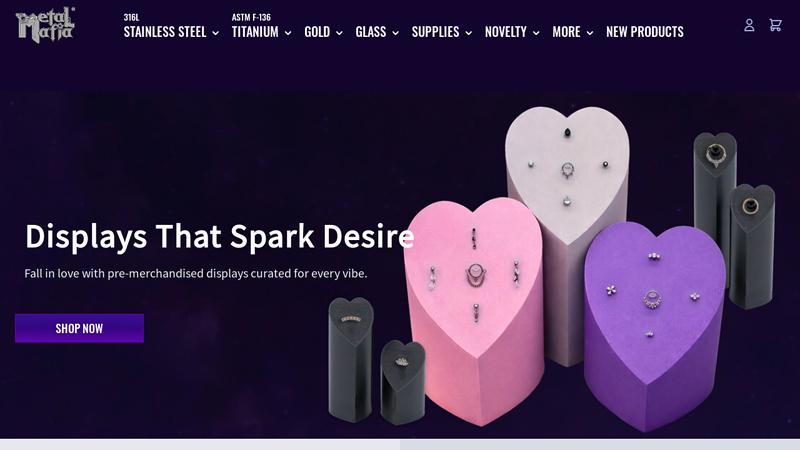Click the Metal Mafia logo
Viewport: 800px width, 450px height.
[x=45, y=24]
